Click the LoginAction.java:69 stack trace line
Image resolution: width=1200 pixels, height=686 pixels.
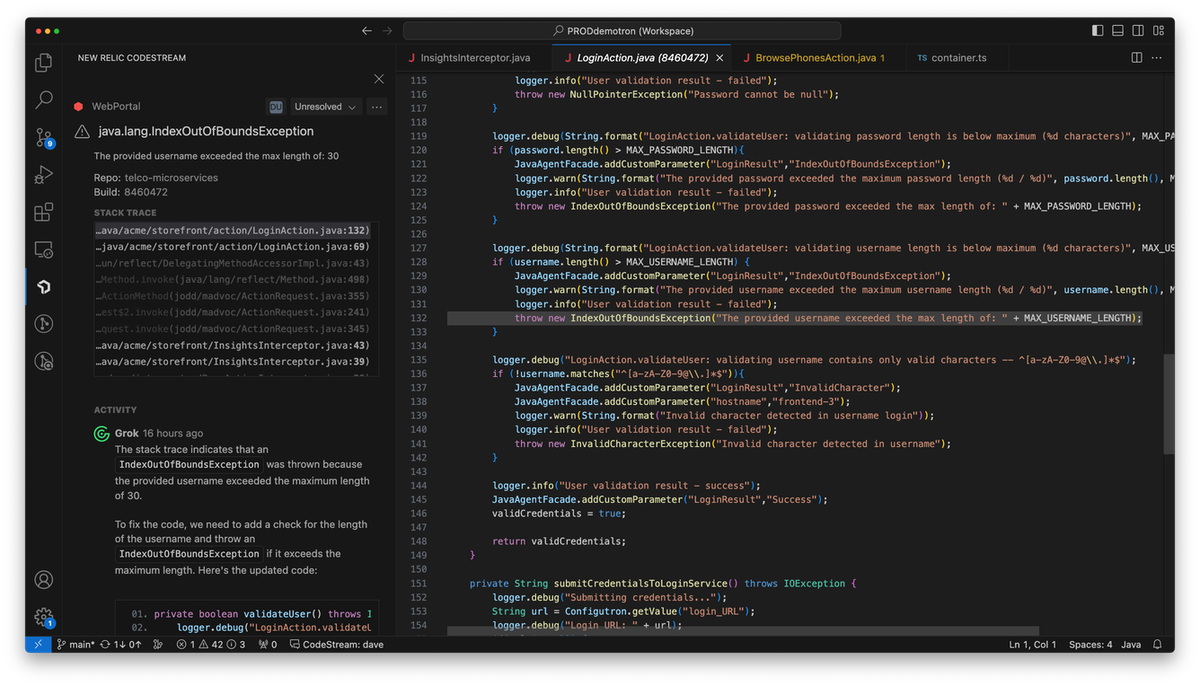click(233, 246)
